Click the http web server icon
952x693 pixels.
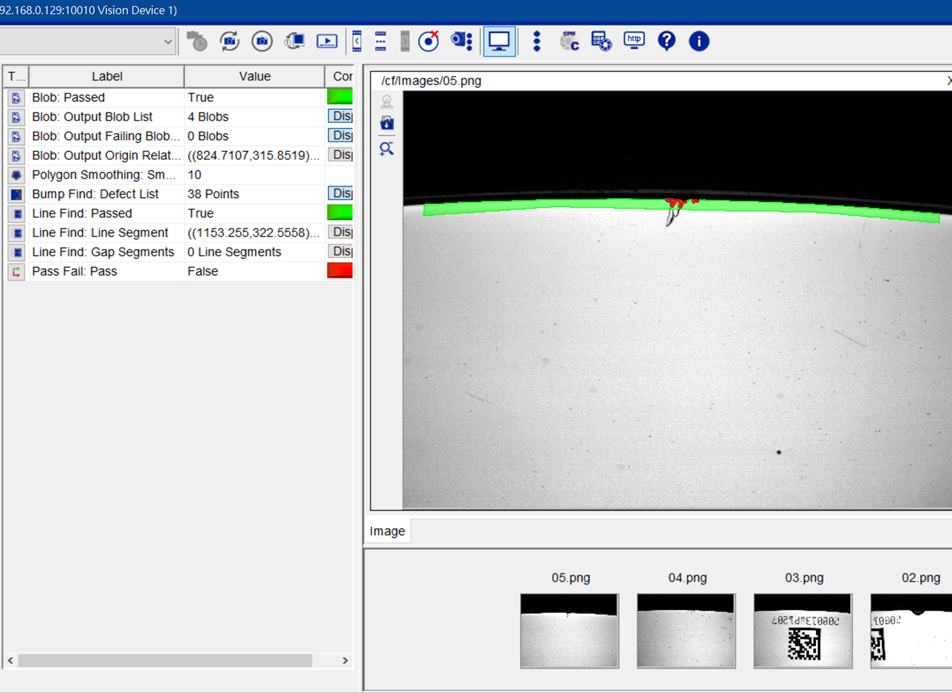[634, 41]
